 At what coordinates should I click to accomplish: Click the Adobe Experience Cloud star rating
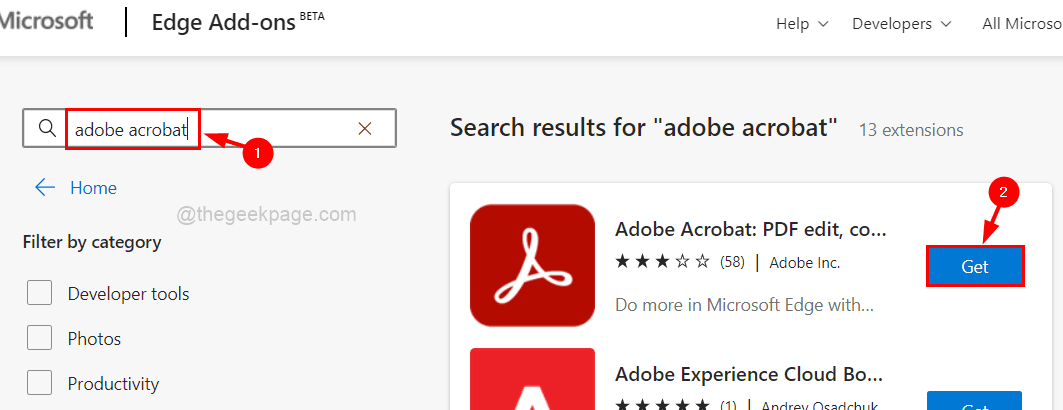coord(662,406)
